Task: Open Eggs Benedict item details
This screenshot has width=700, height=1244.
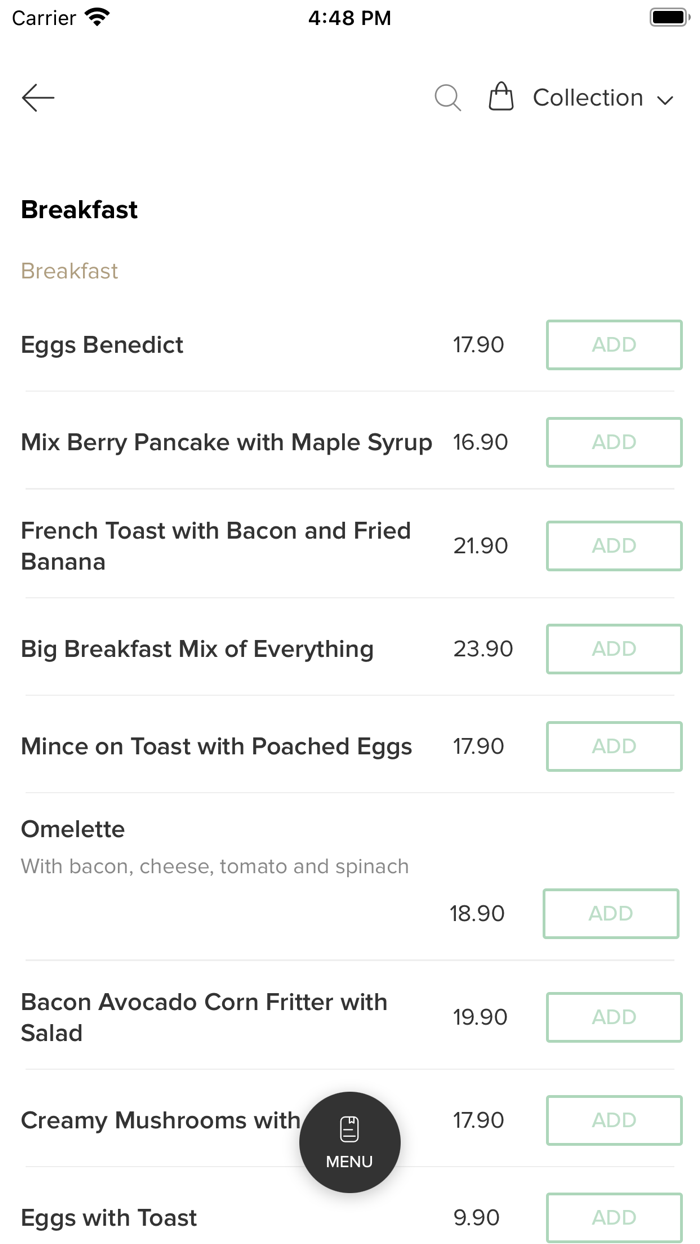Action: coord(102,345)
